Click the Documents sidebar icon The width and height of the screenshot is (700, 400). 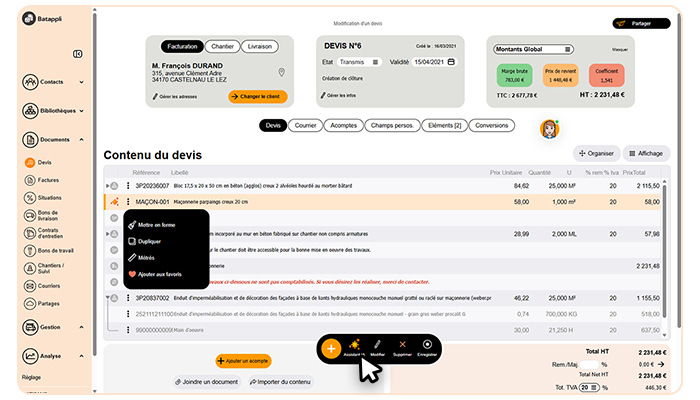[30, 140]
